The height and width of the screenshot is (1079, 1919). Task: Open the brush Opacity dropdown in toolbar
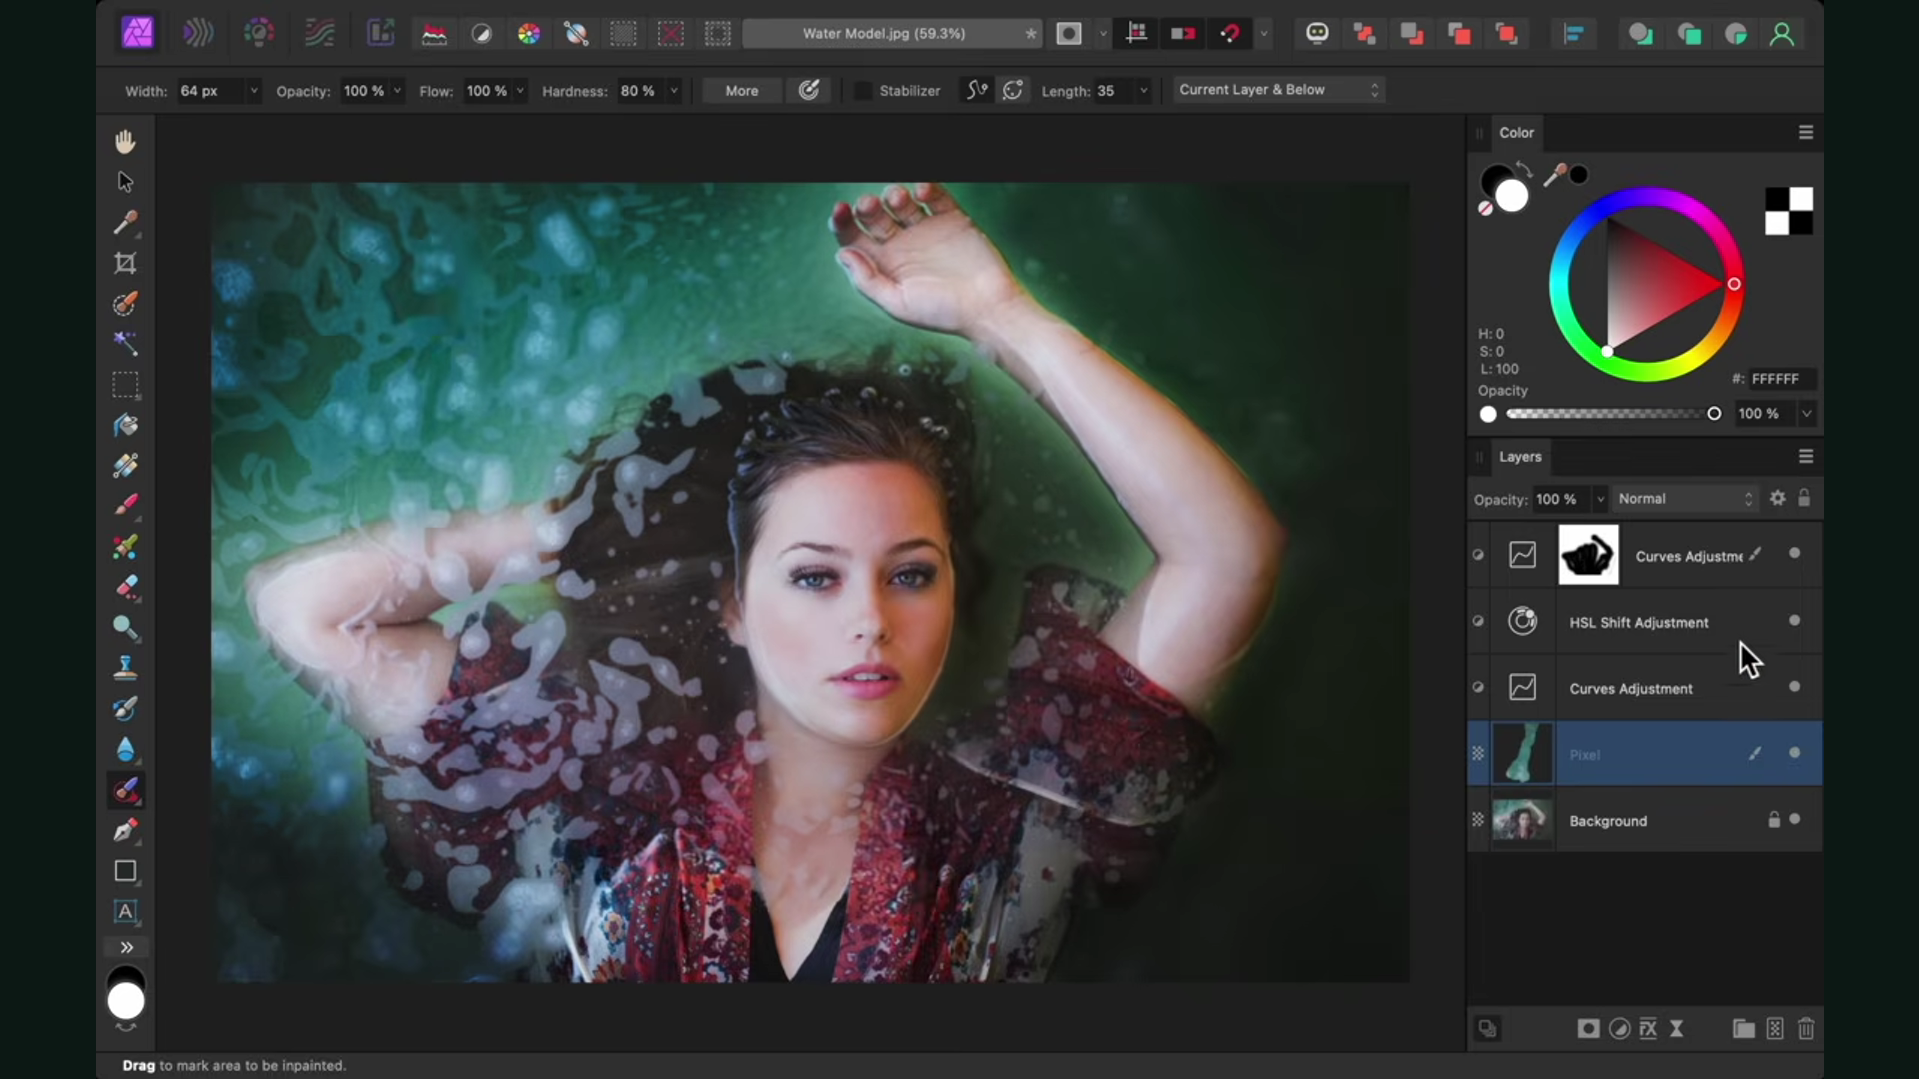point(397,91)
